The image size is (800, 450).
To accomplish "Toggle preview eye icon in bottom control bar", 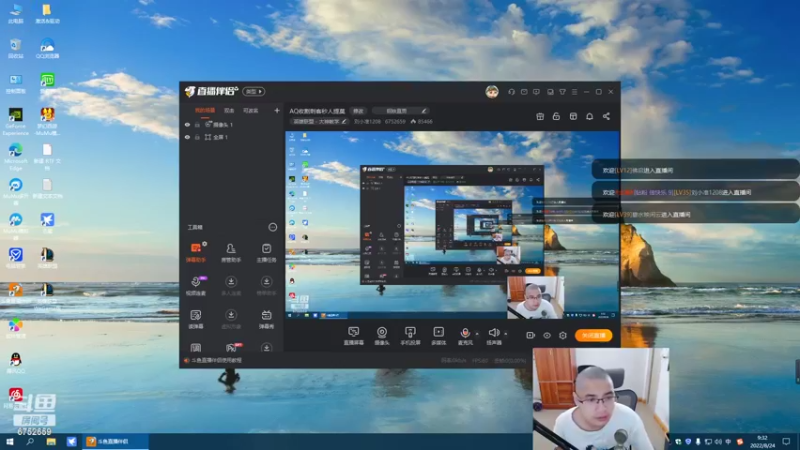I will pos(546,335).
